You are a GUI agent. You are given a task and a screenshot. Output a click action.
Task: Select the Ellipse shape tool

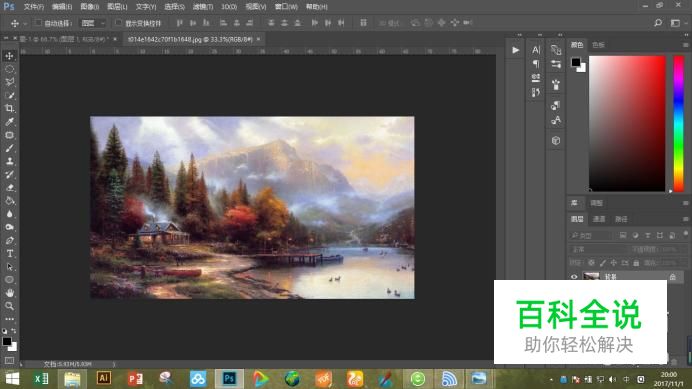pyautogui.click(x=9, y=280)
